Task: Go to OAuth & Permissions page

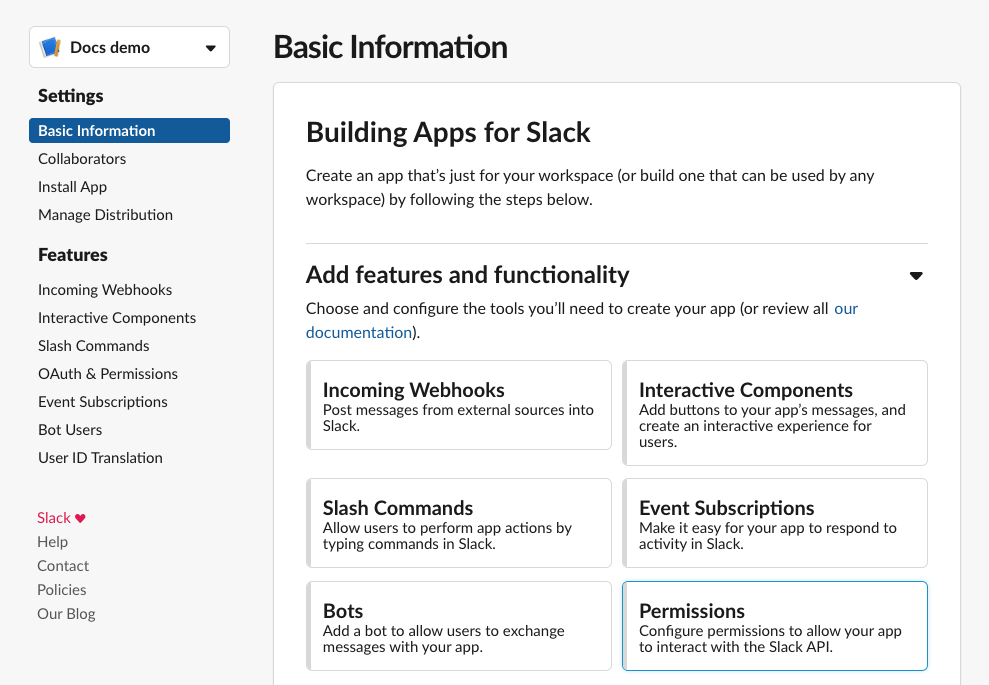Action: point(108,374)
